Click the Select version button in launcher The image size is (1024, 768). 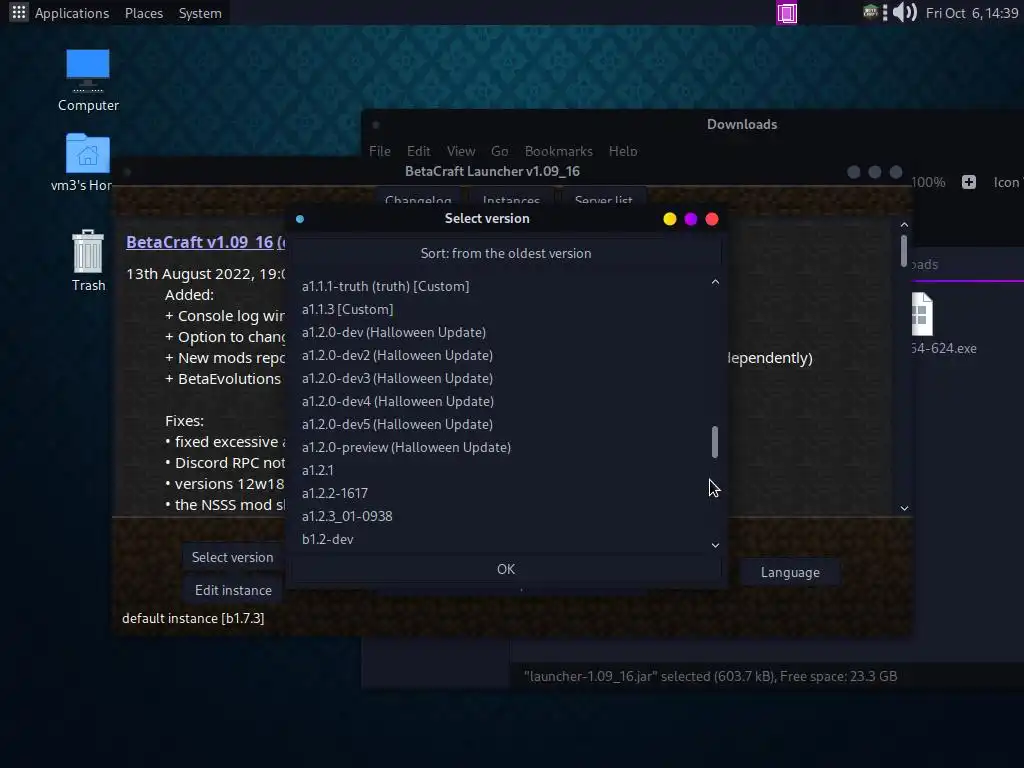[x=232, y=557]
